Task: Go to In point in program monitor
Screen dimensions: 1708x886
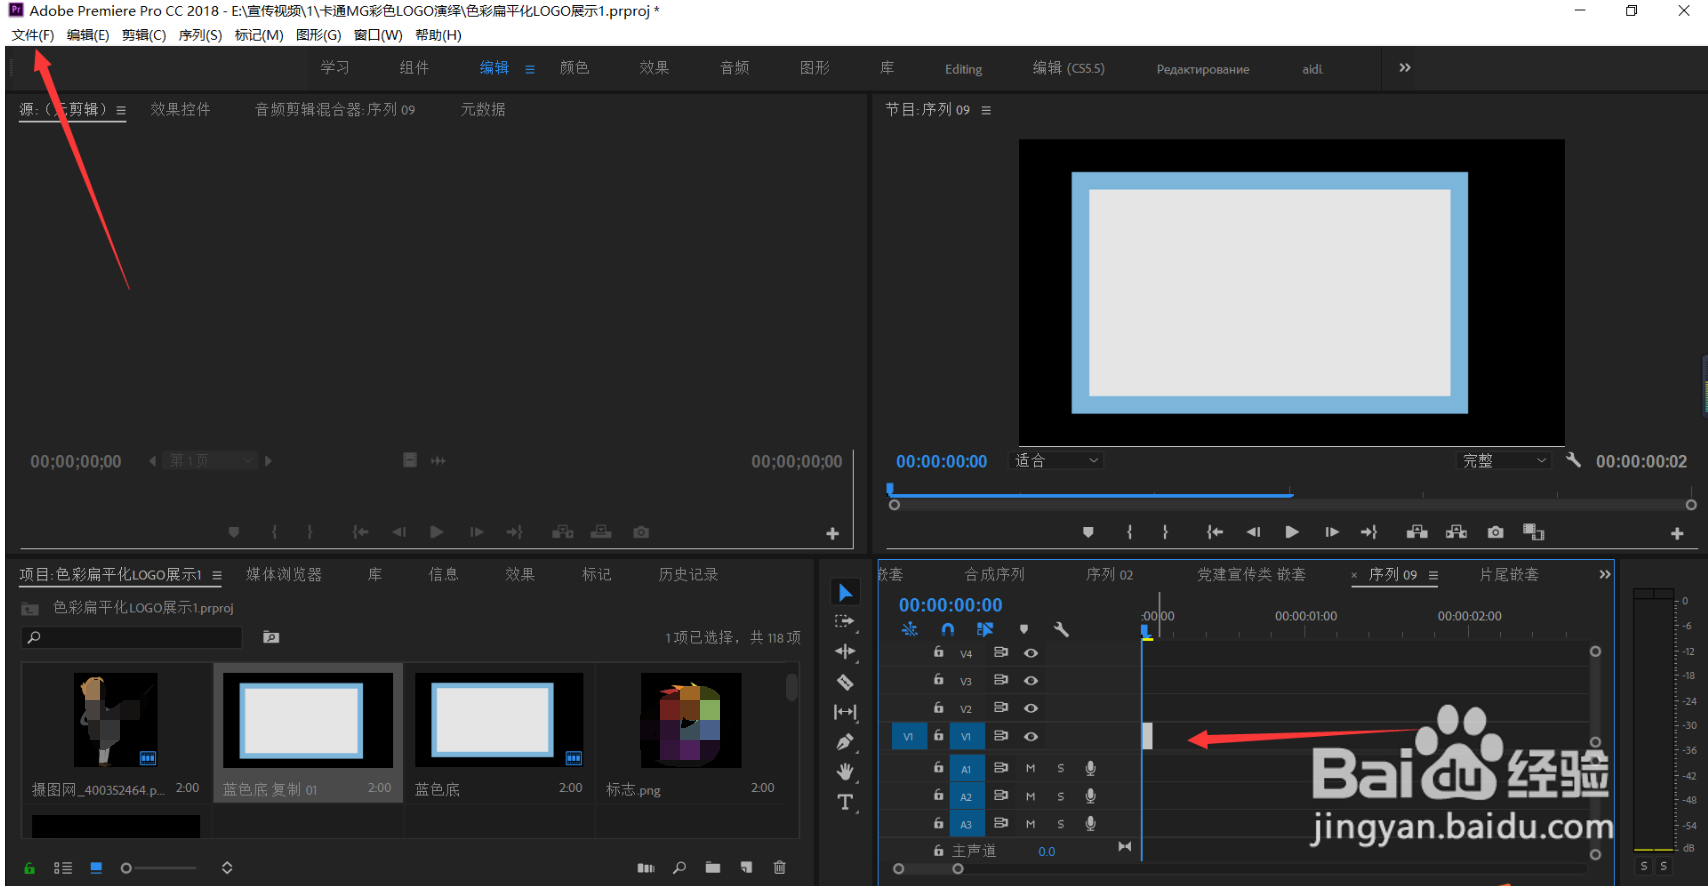Action: point(1214,532)
